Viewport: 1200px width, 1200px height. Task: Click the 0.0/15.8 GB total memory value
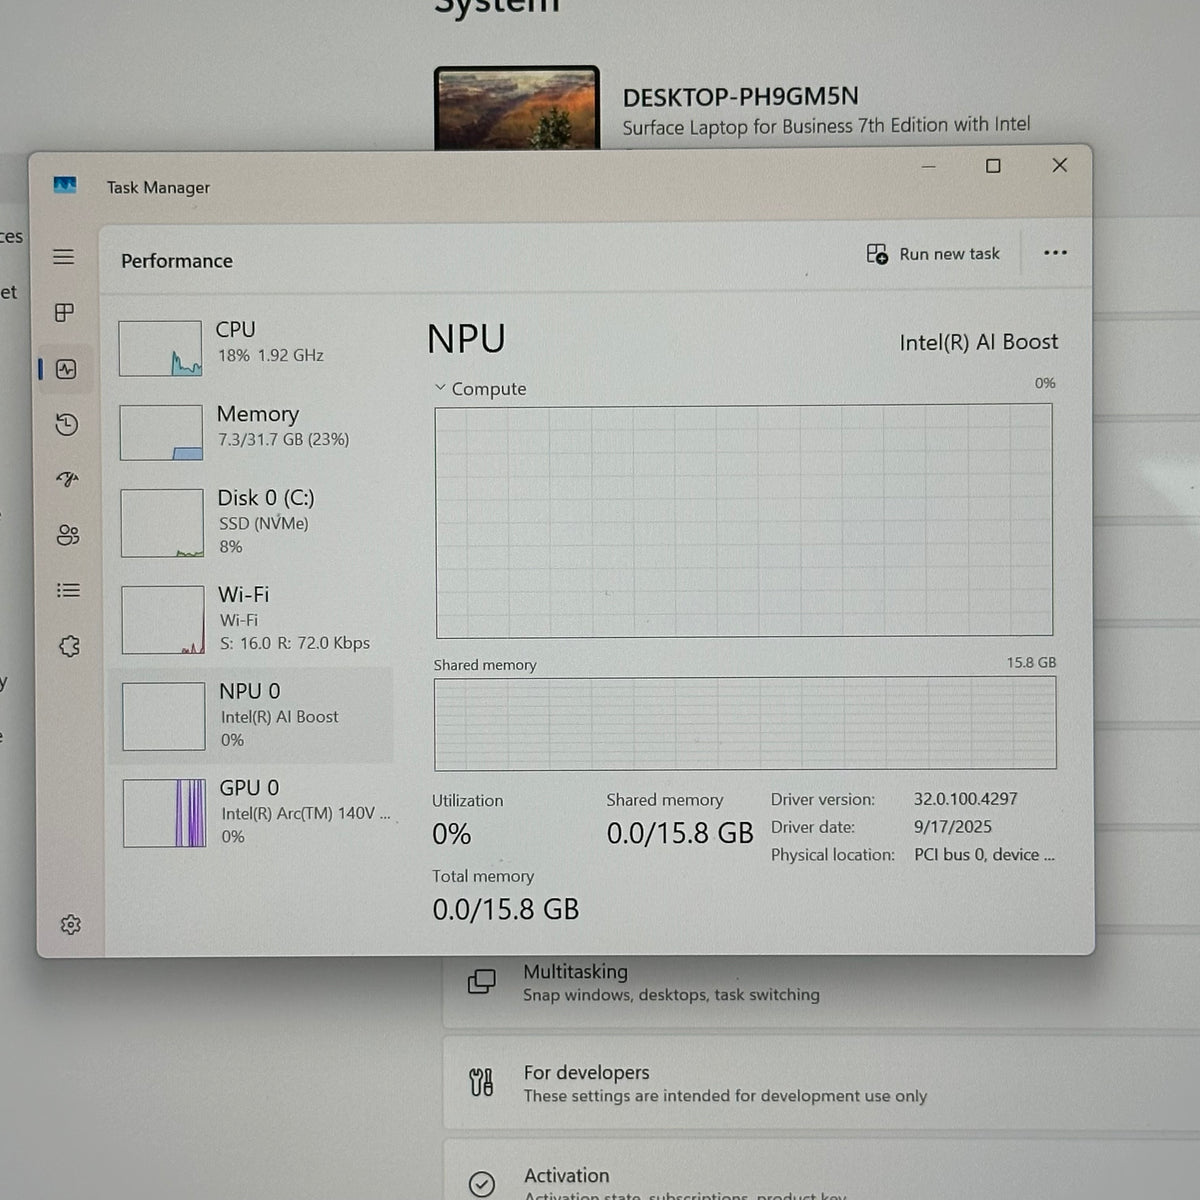coord(506,909)
